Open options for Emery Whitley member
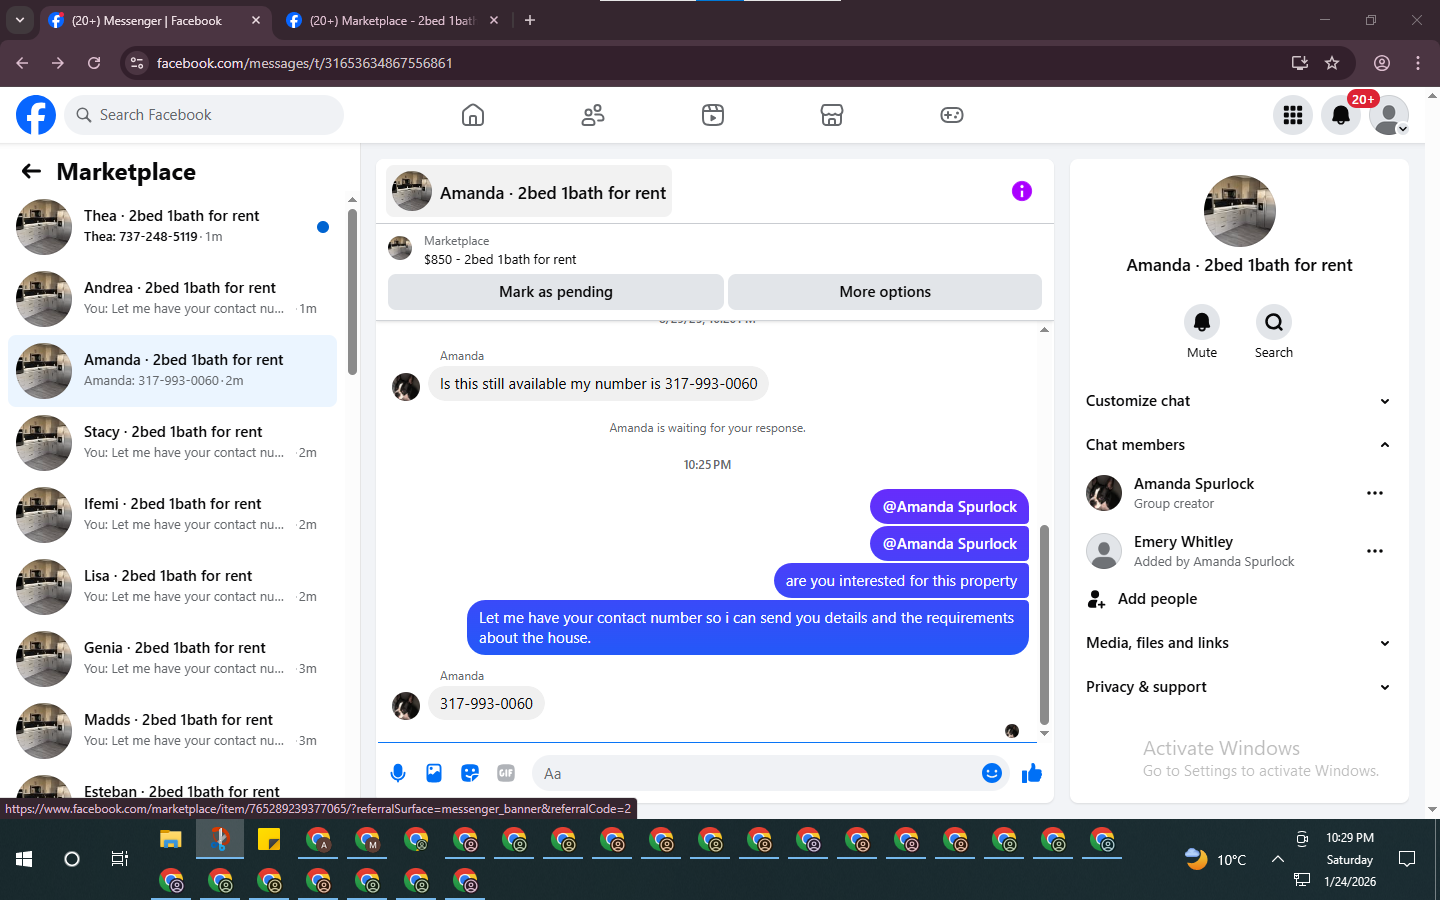1440x900 pixels. 1375,551
